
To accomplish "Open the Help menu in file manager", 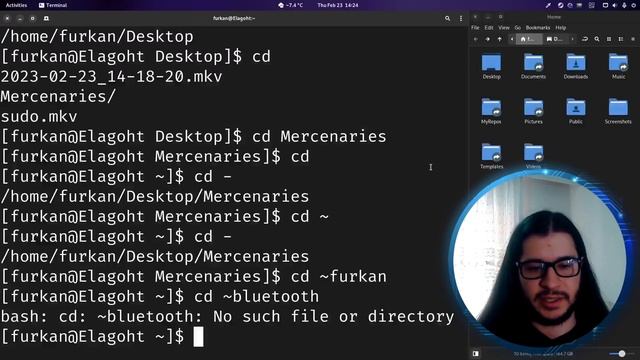I will click(561, 28).
